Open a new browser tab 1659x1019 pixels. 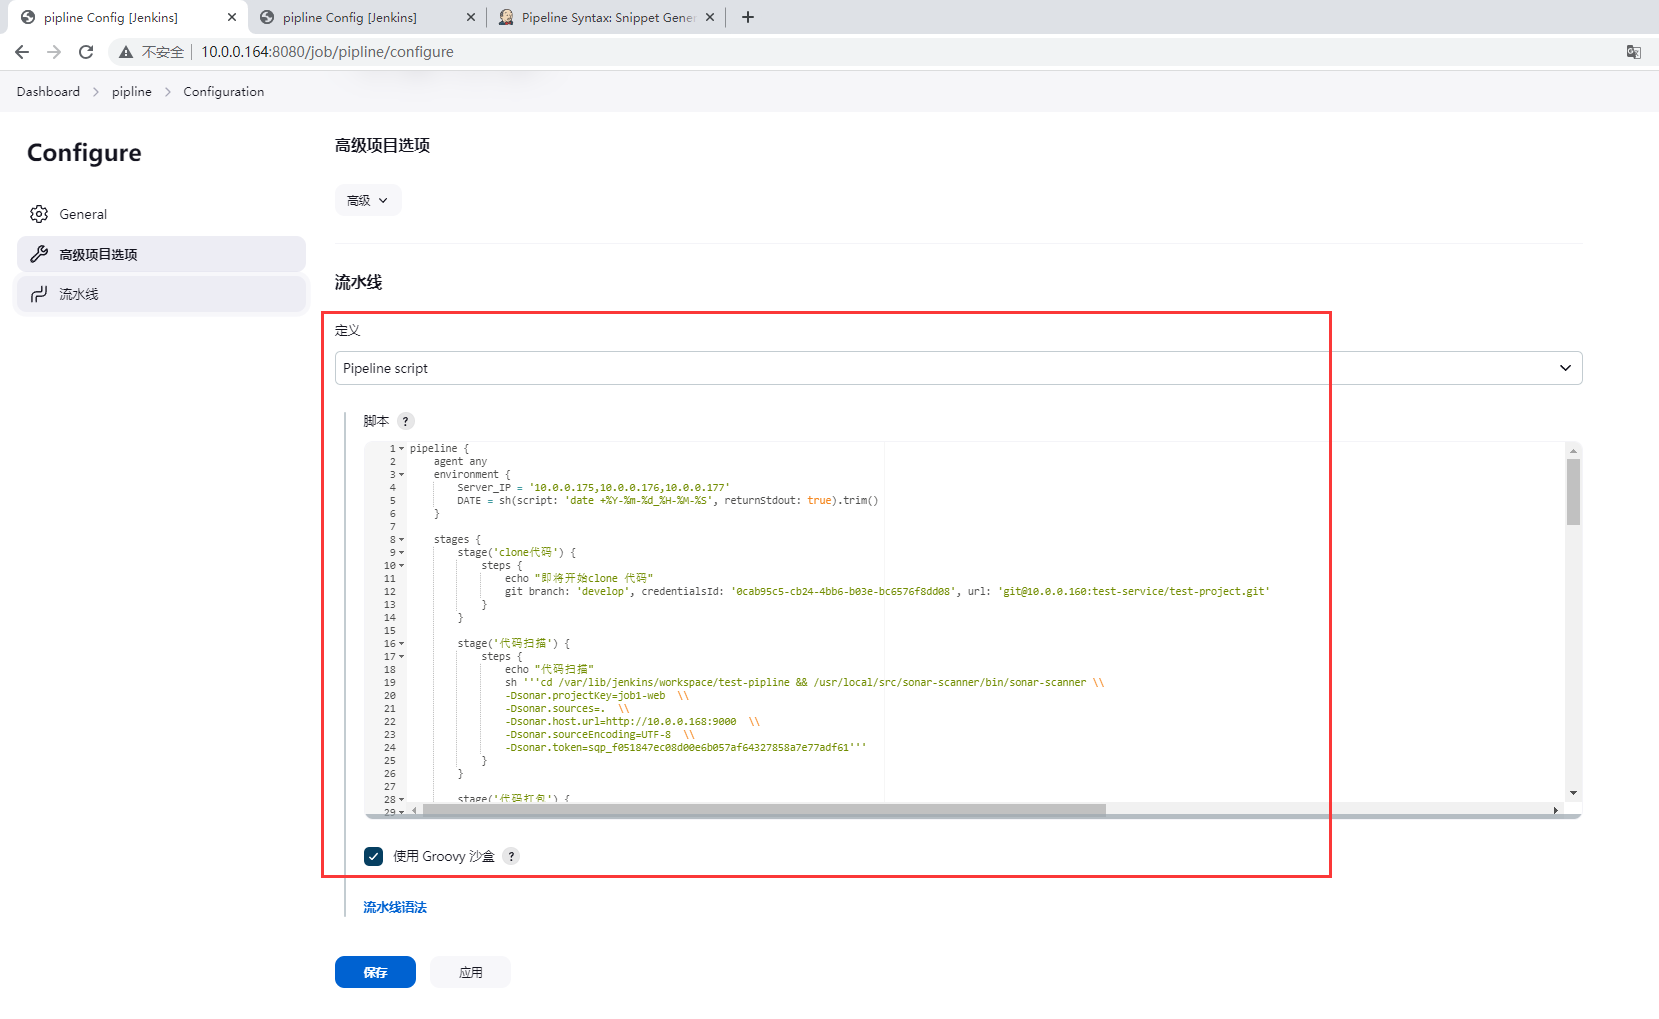click(x=747, y=17)
